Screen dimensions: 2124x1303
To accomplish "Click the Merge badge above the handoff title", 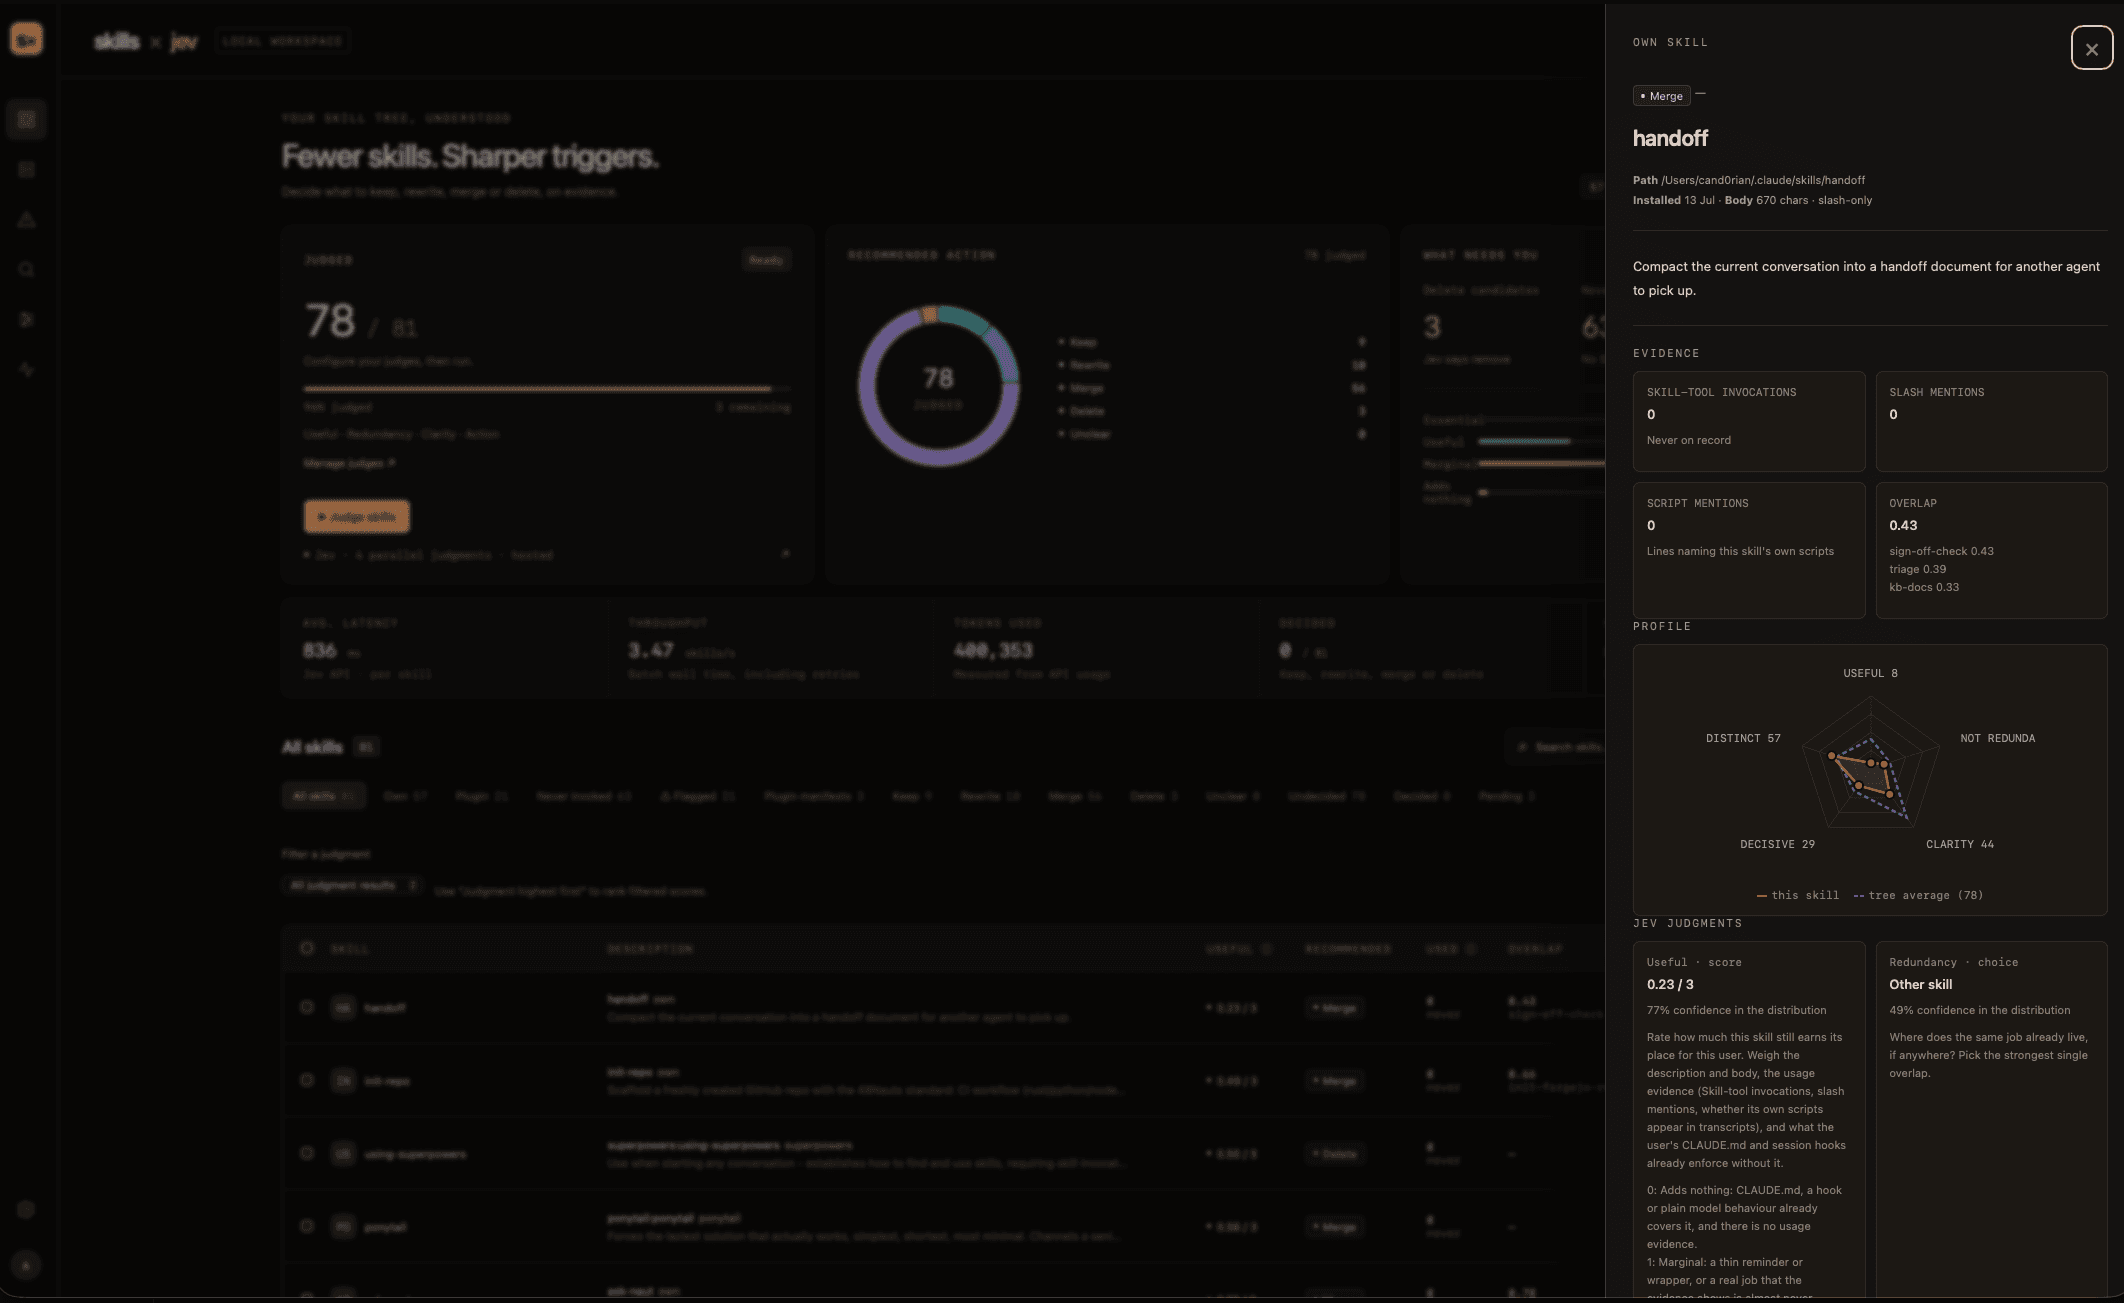I will pyautogui.click(x=1661, y=96).
